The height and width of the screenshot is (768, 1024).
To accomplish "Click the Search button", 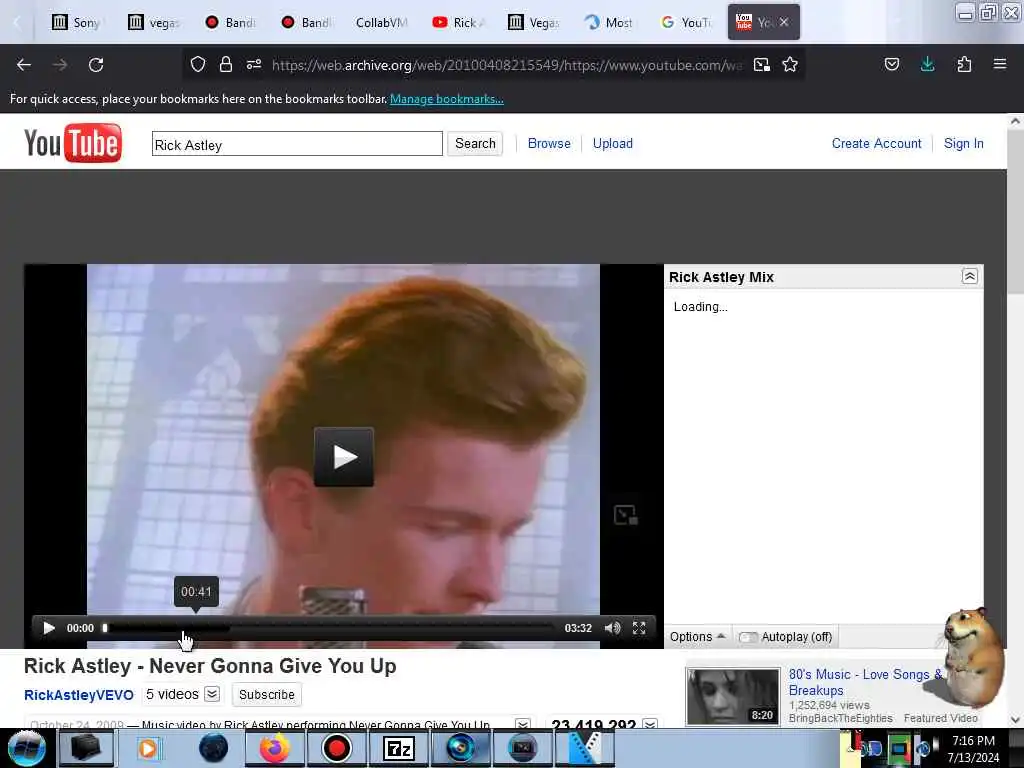I will 475,144.
